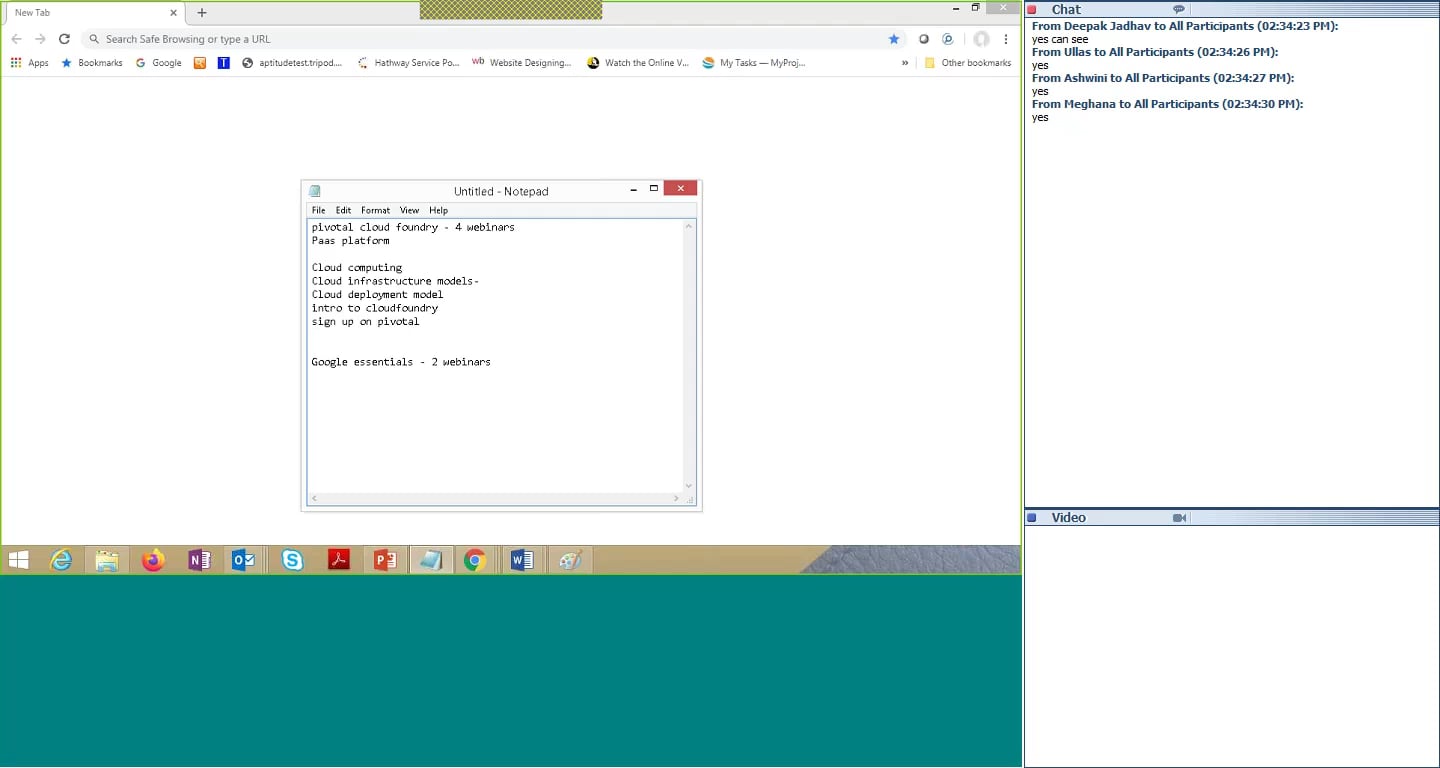Go back in Chrome browser
The width and height of the screenshot is (1440, 768).
pos(16,39)
